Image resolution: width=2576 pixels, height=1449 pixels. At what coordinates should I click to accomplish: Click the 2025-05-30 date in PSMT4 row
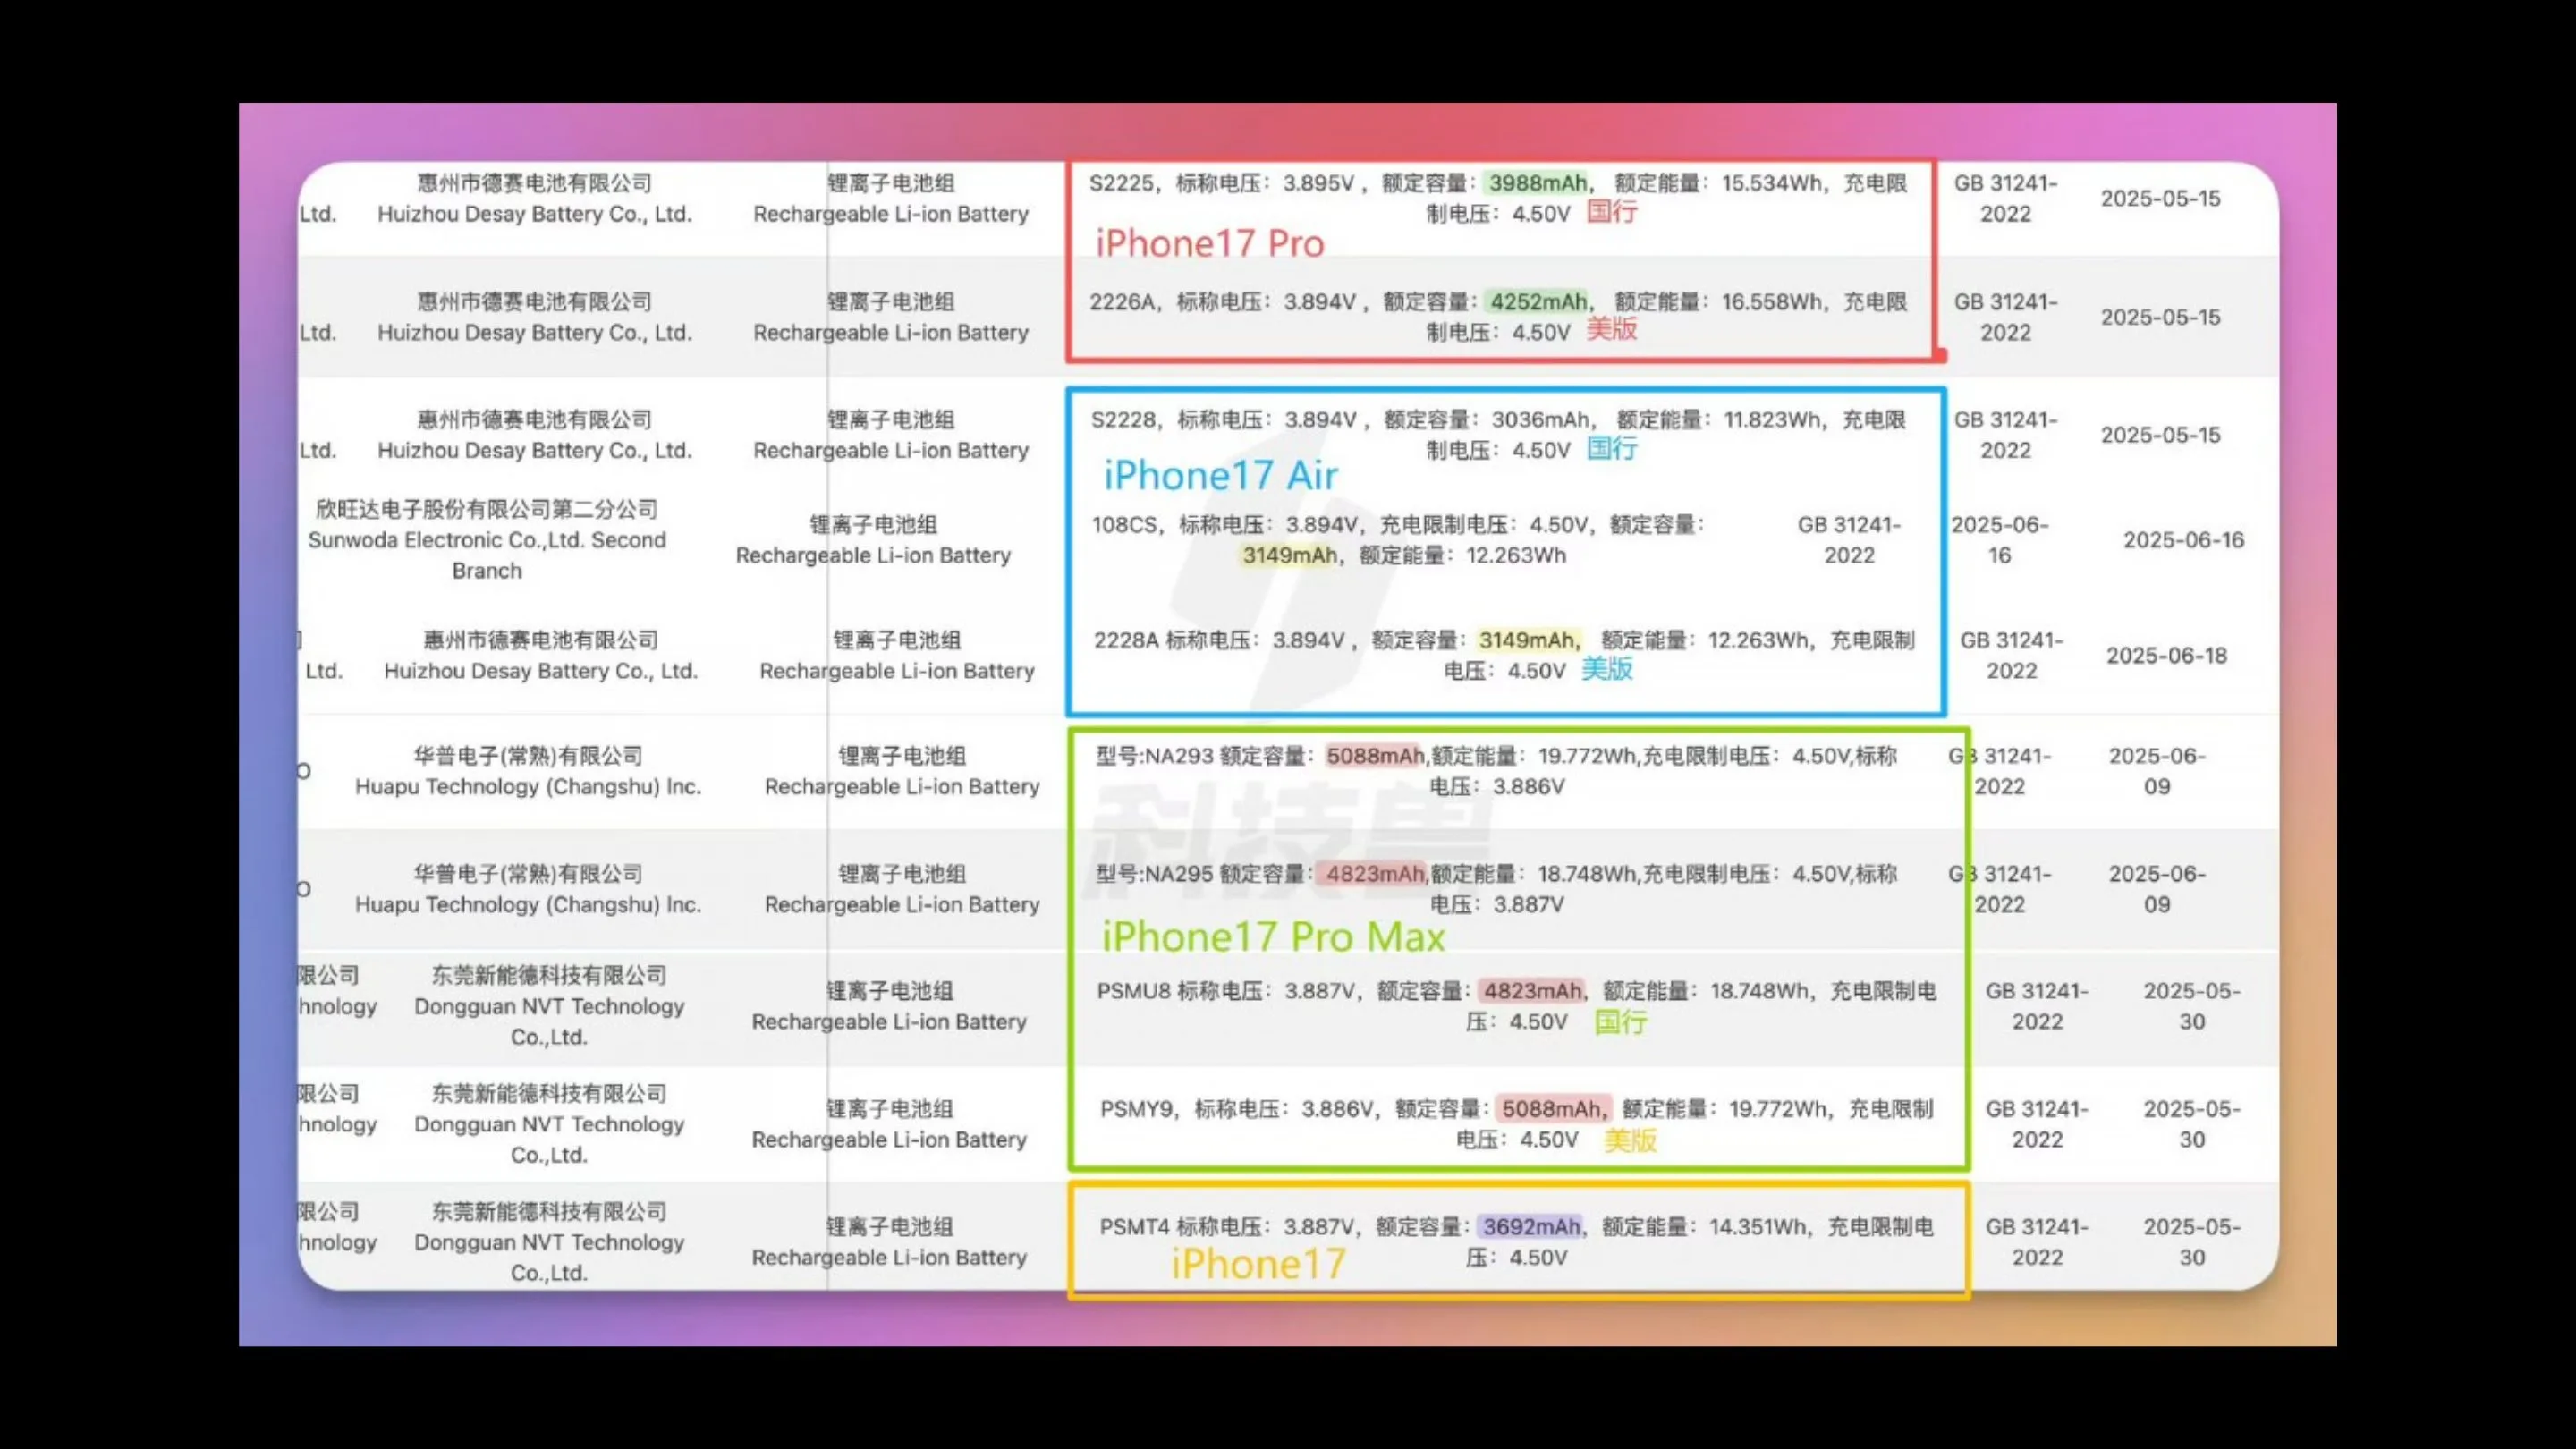(2192, 1242)
